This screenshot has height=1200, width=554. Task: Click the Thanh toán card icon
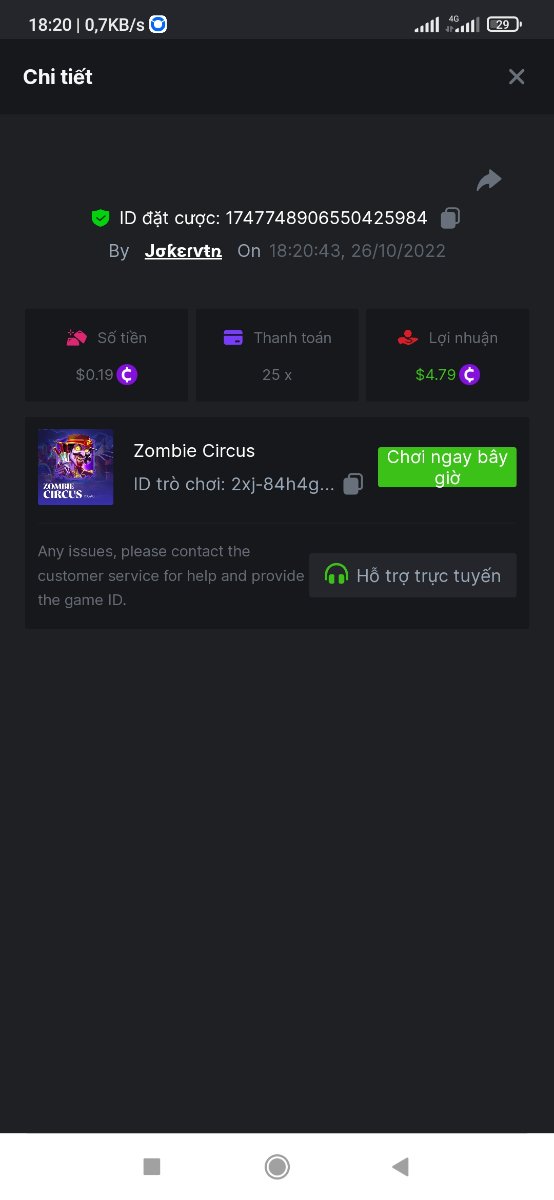233,338
